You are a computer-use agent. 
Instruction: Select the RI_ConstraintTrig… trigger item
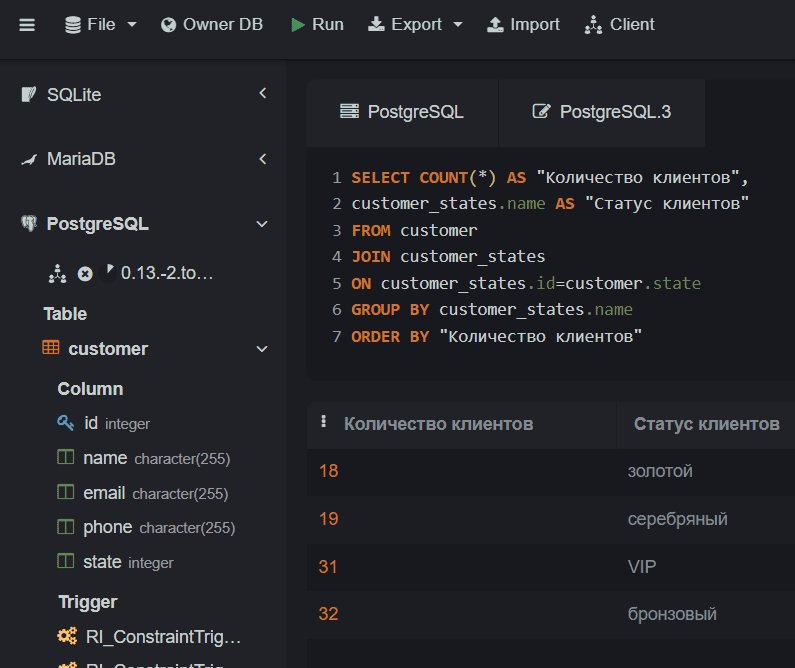[x=163, y=637]
